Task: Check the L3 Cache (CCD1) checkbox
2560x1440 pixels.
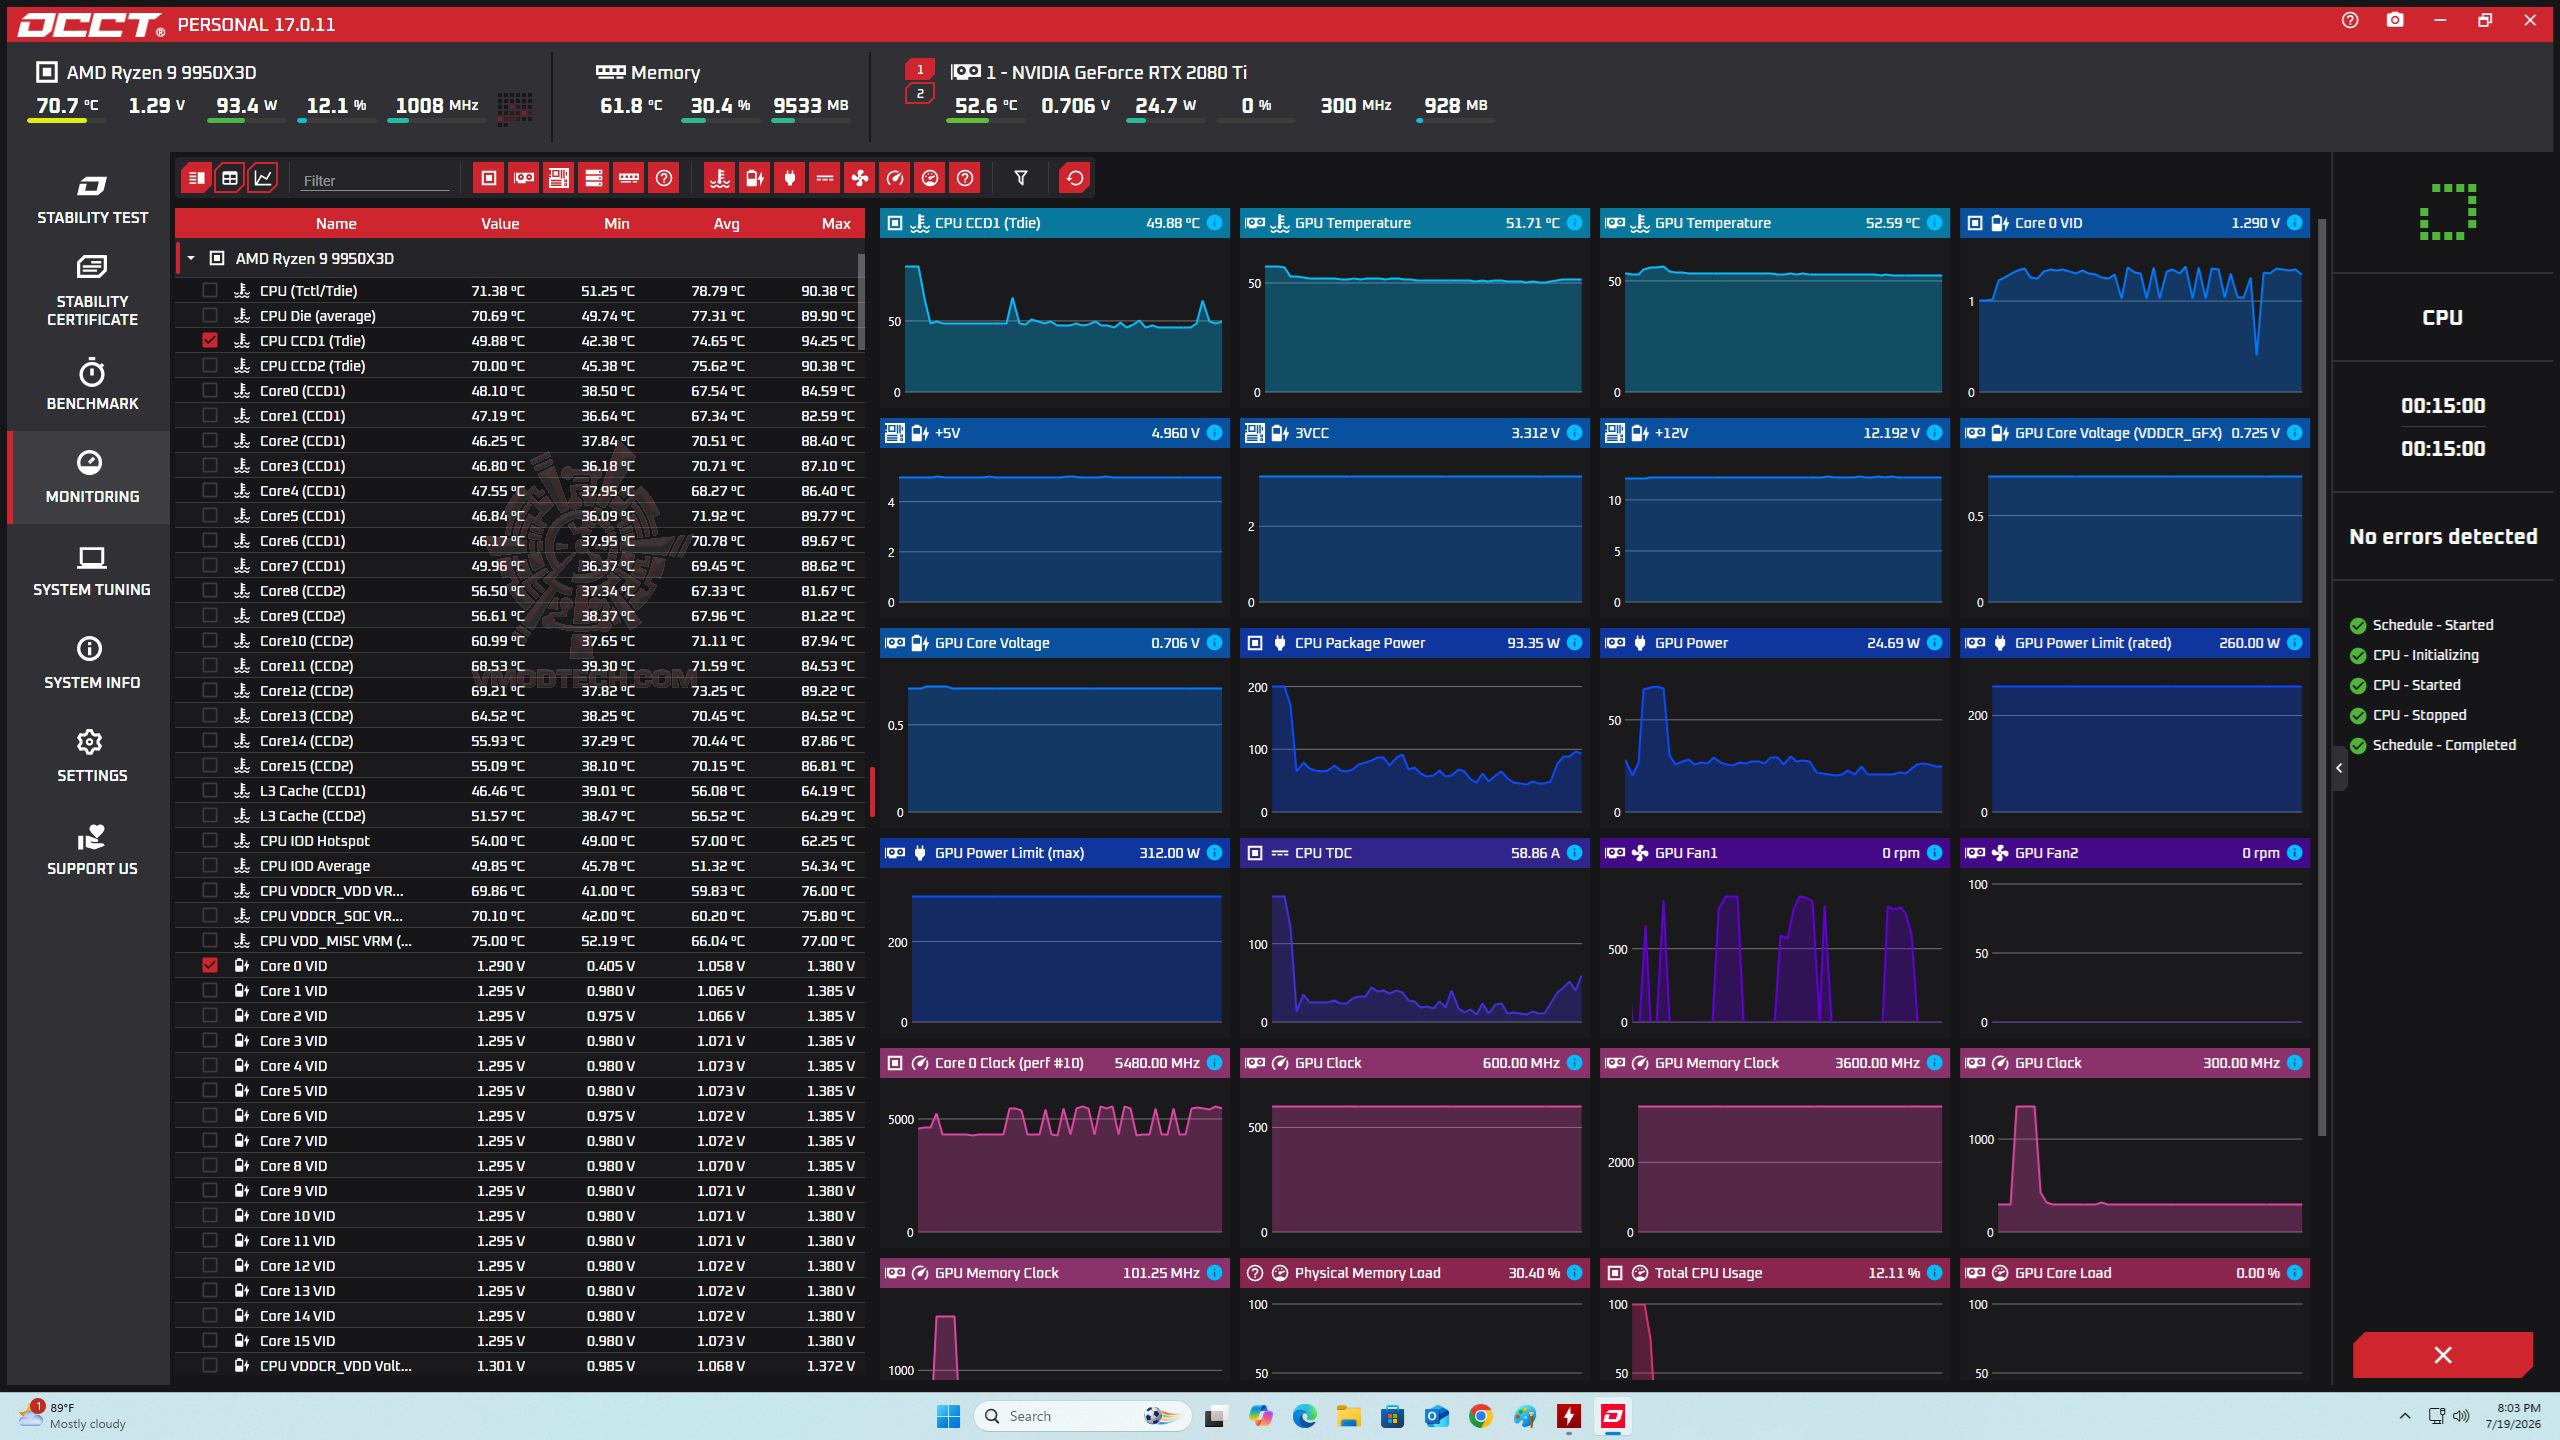Action: coord(209,790)
